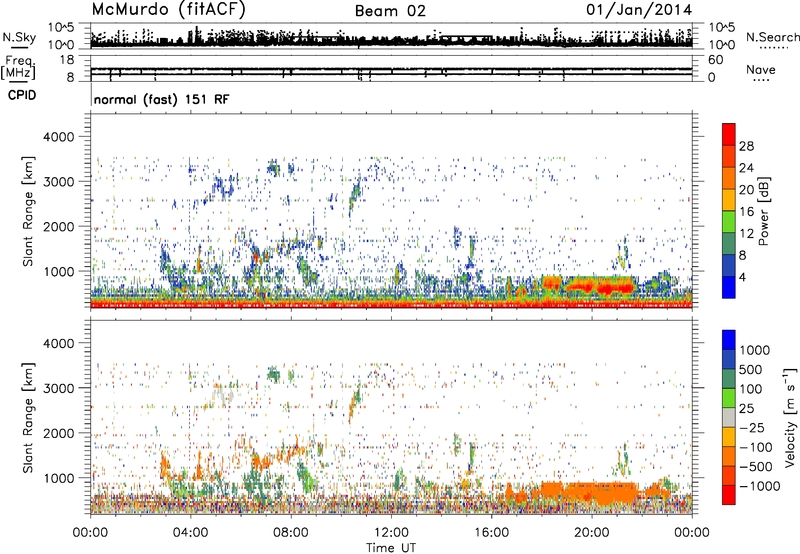Viewport: 800px width, 554px height.
Task: Click the "N.Sky" legend label
Action: click(x=19, y=37)
